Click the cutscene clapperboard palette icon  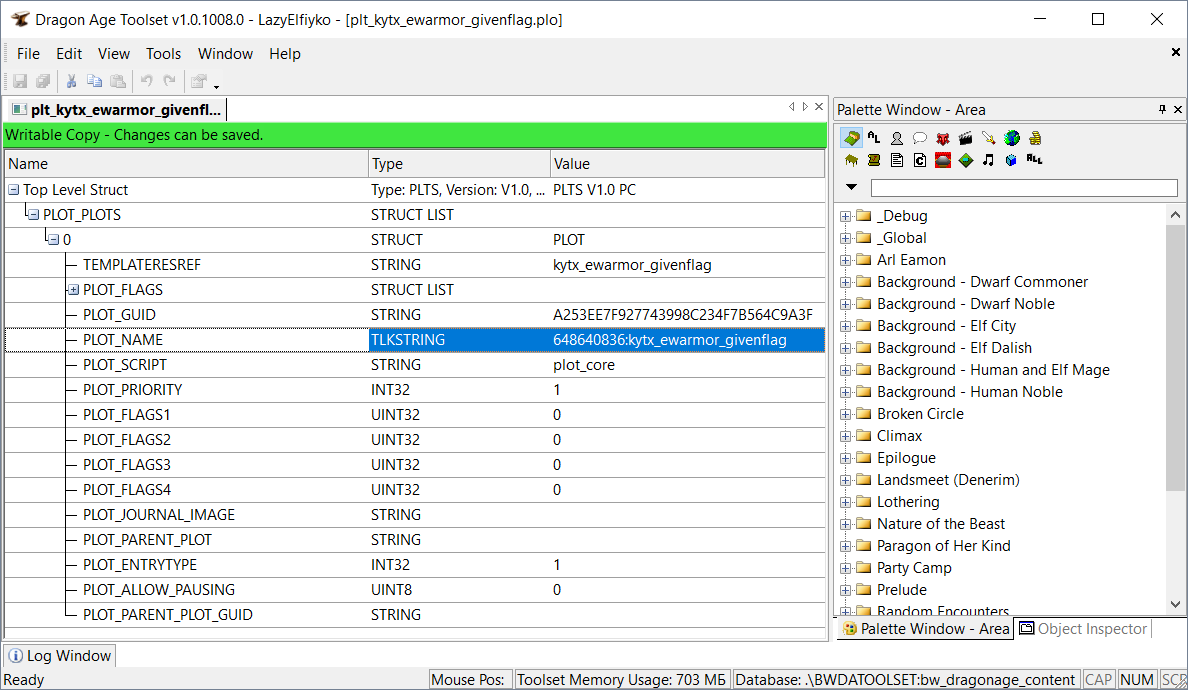coord(966,138)
